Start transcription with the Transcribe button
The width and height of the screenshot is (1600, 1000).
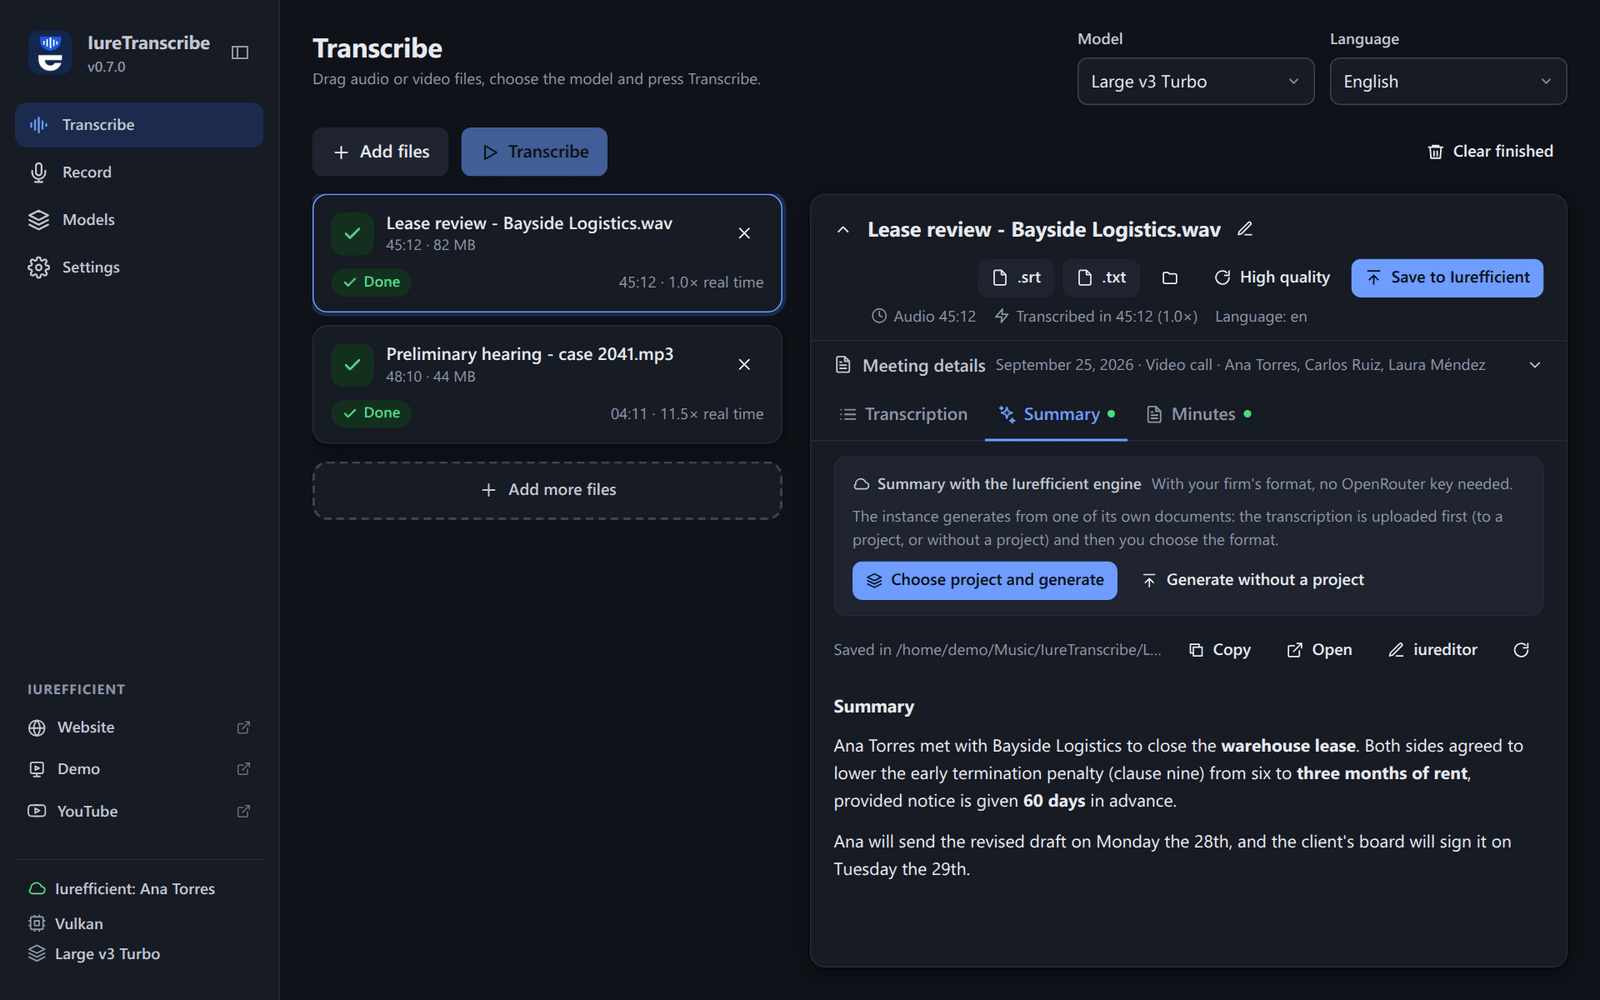point(534,152)
